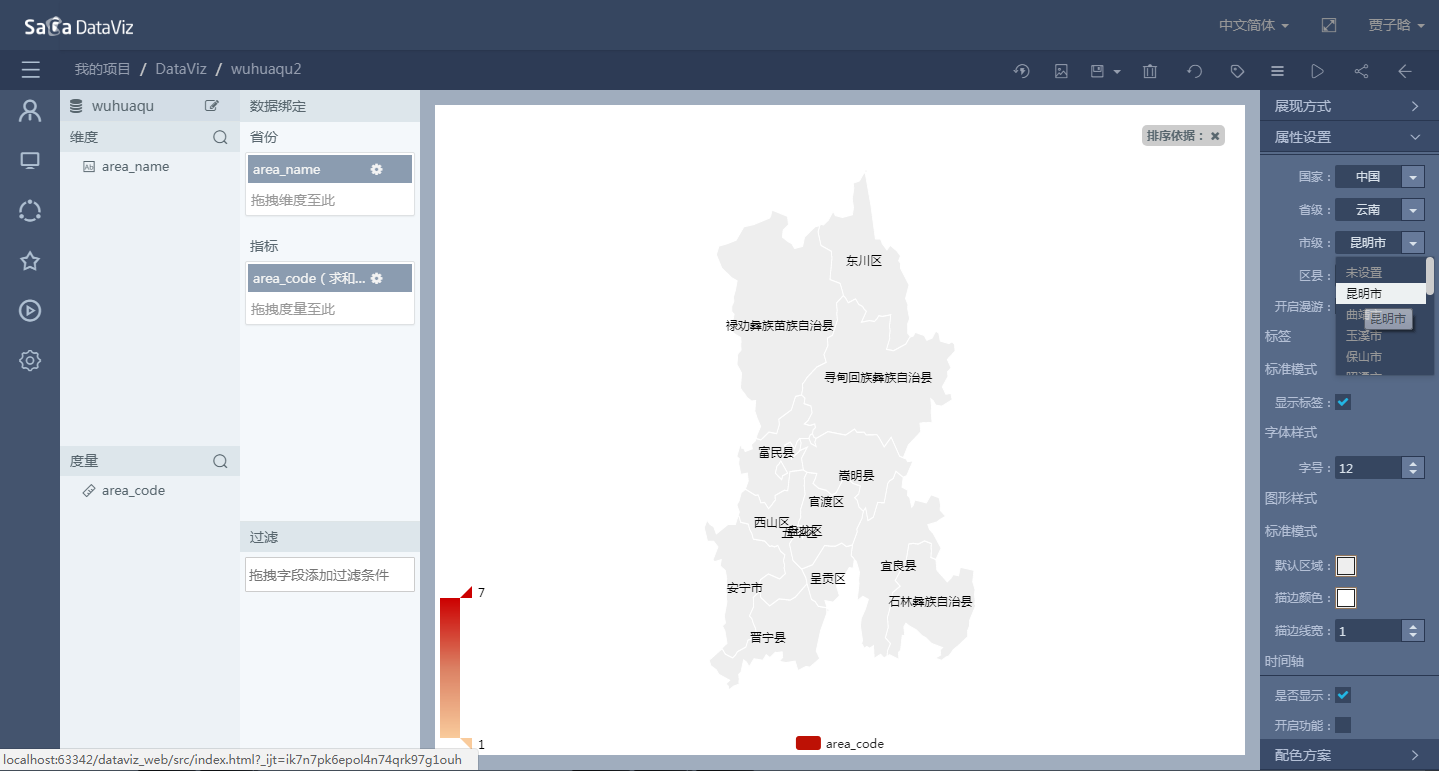Click the city dropdown list scrollbar
Viewport: 1439px width, 771px height.
[1430, 276]
